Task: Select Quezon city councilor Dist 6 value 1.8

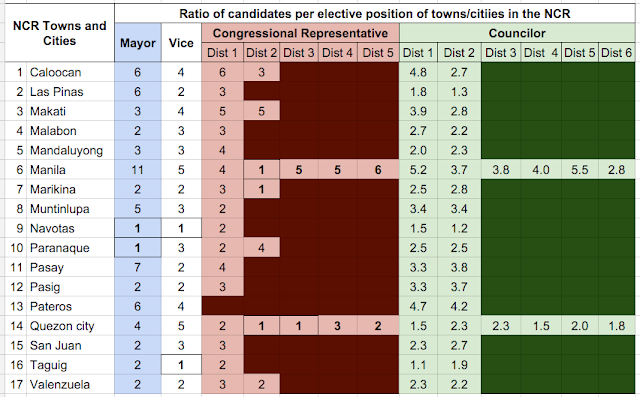Action: pyautogui.click(x=617, y=326)
